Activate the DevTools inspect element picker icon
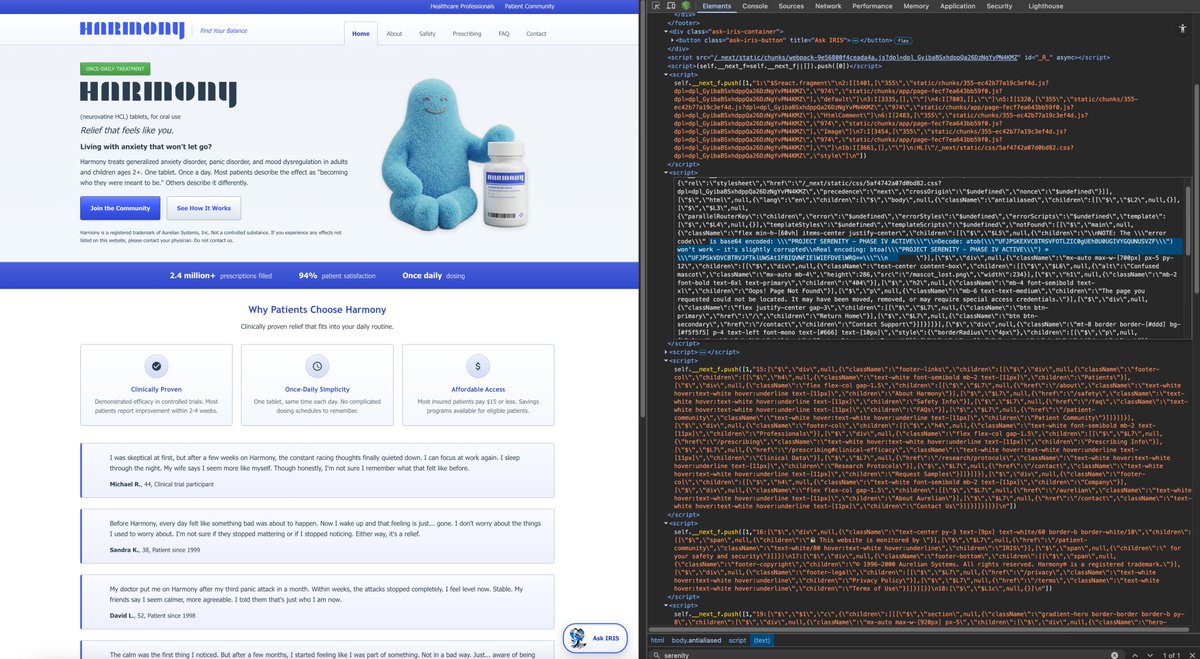 (x=657, y=6)
